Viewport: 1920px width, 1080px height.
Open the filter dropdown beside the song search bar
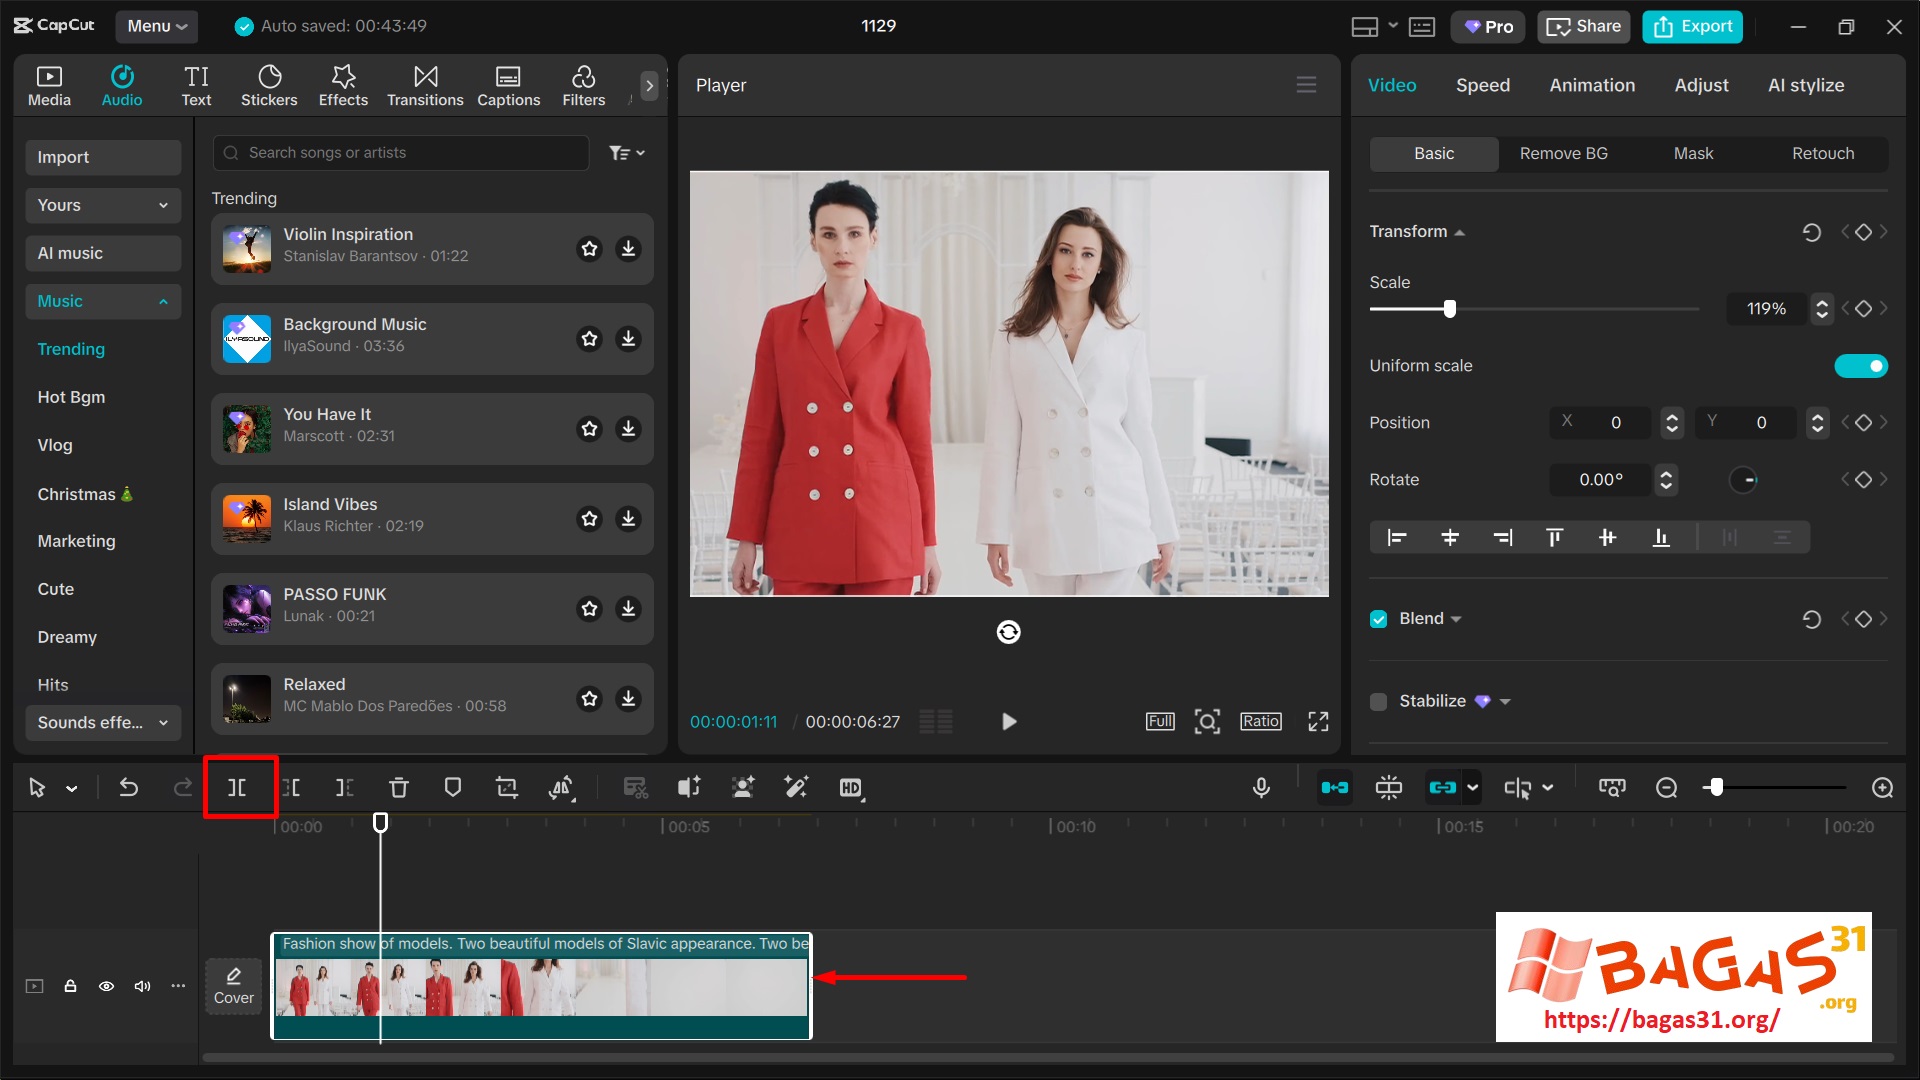coord(627,152)
